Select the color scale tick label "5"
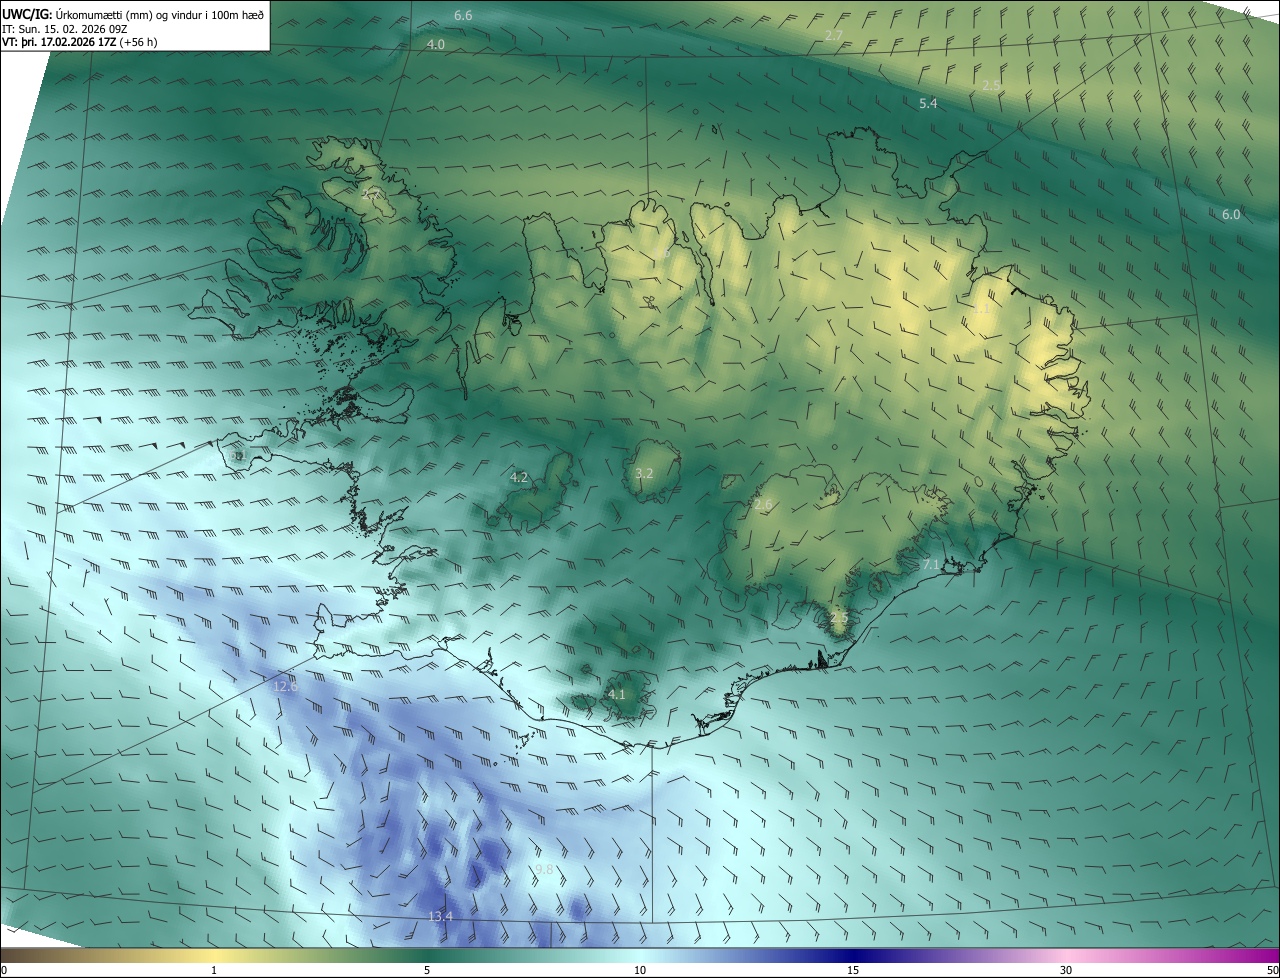The height and width of the screenshot is (978, 1280). coord(427,970)
